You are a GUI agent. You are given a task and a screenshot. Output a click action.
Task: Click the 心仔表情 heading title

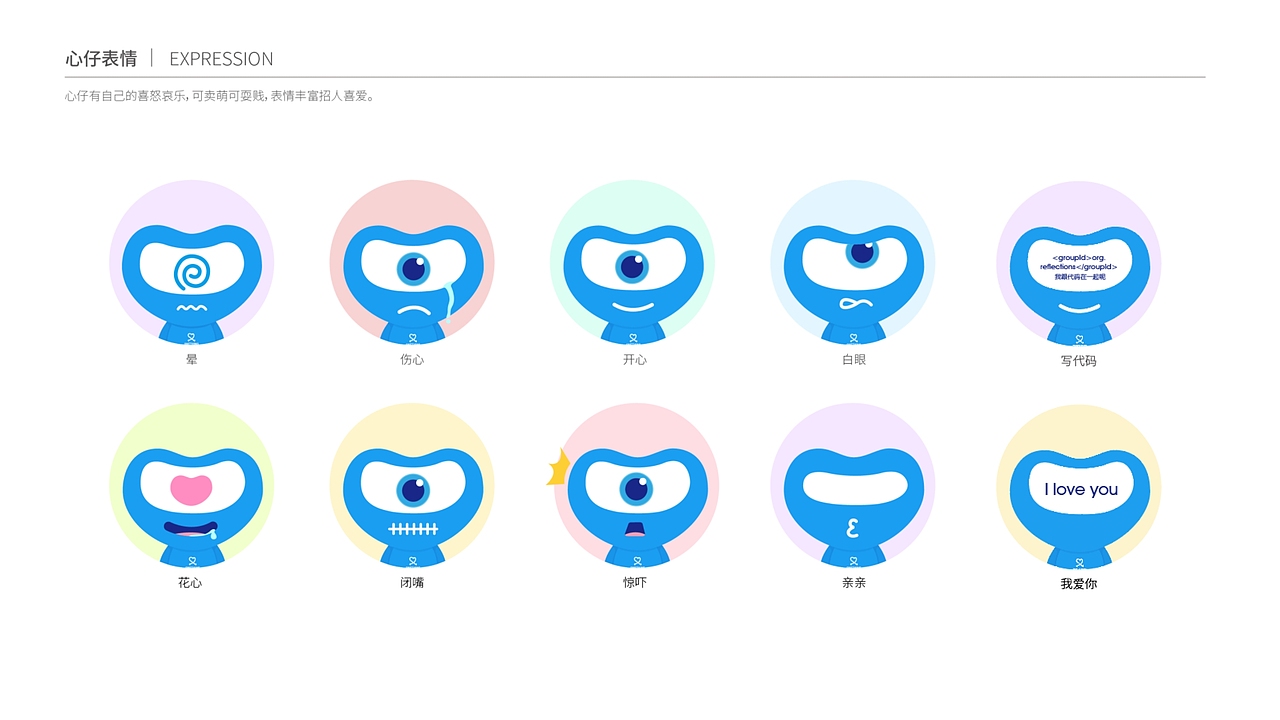point(101,58)
